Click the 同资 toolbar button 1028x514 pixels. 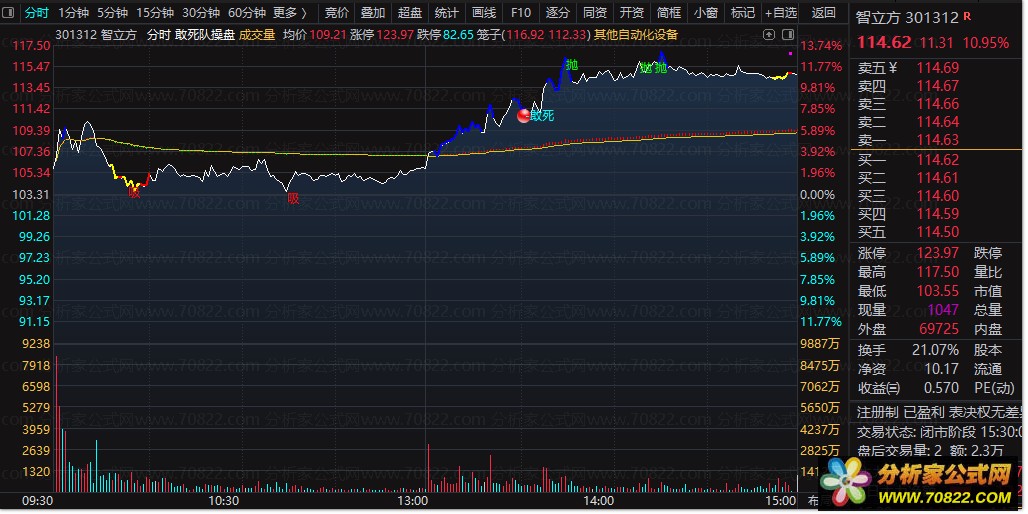coord(595,12)
